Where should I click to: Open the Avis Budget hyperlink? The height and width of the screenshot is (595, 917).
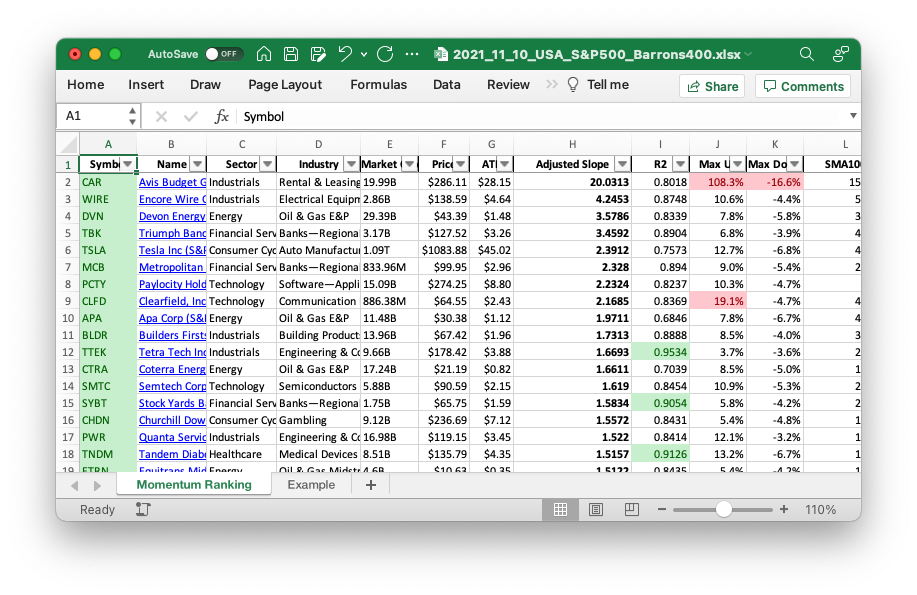171,183
